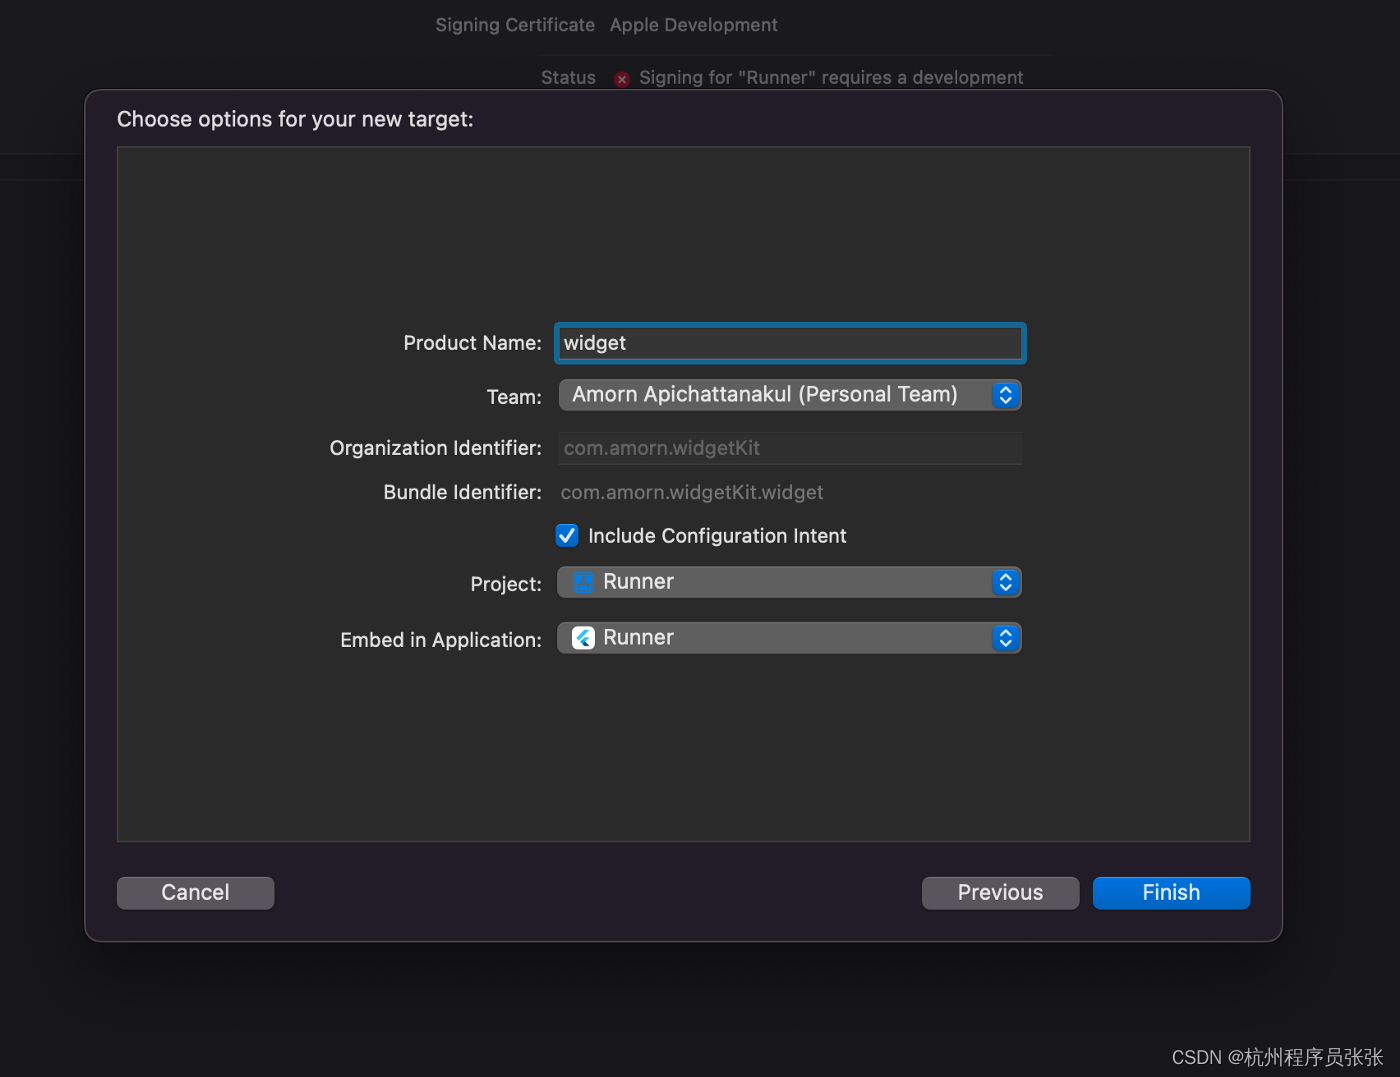Click the Product Name input field

[x=789, y=343]
